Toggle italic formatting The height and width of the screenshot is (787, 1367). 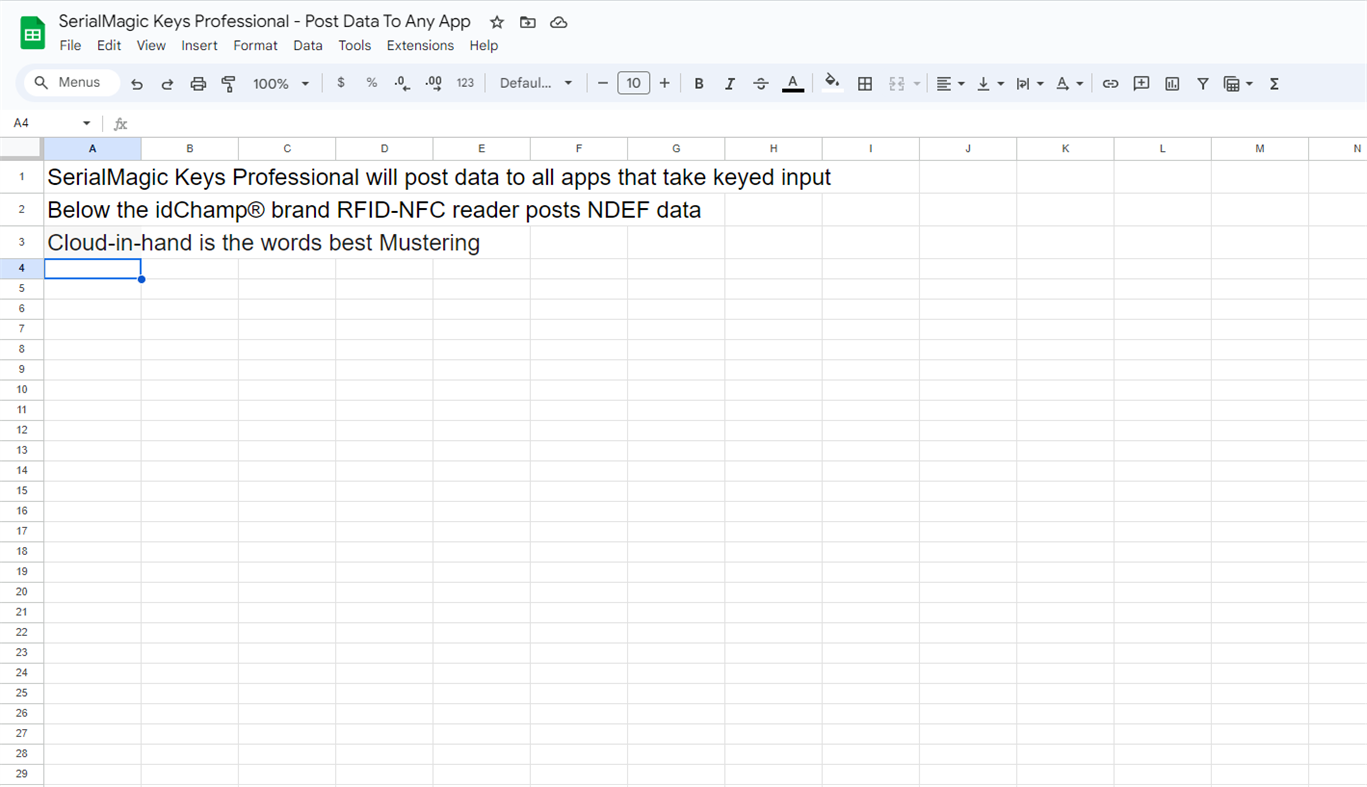coord(730,84)
